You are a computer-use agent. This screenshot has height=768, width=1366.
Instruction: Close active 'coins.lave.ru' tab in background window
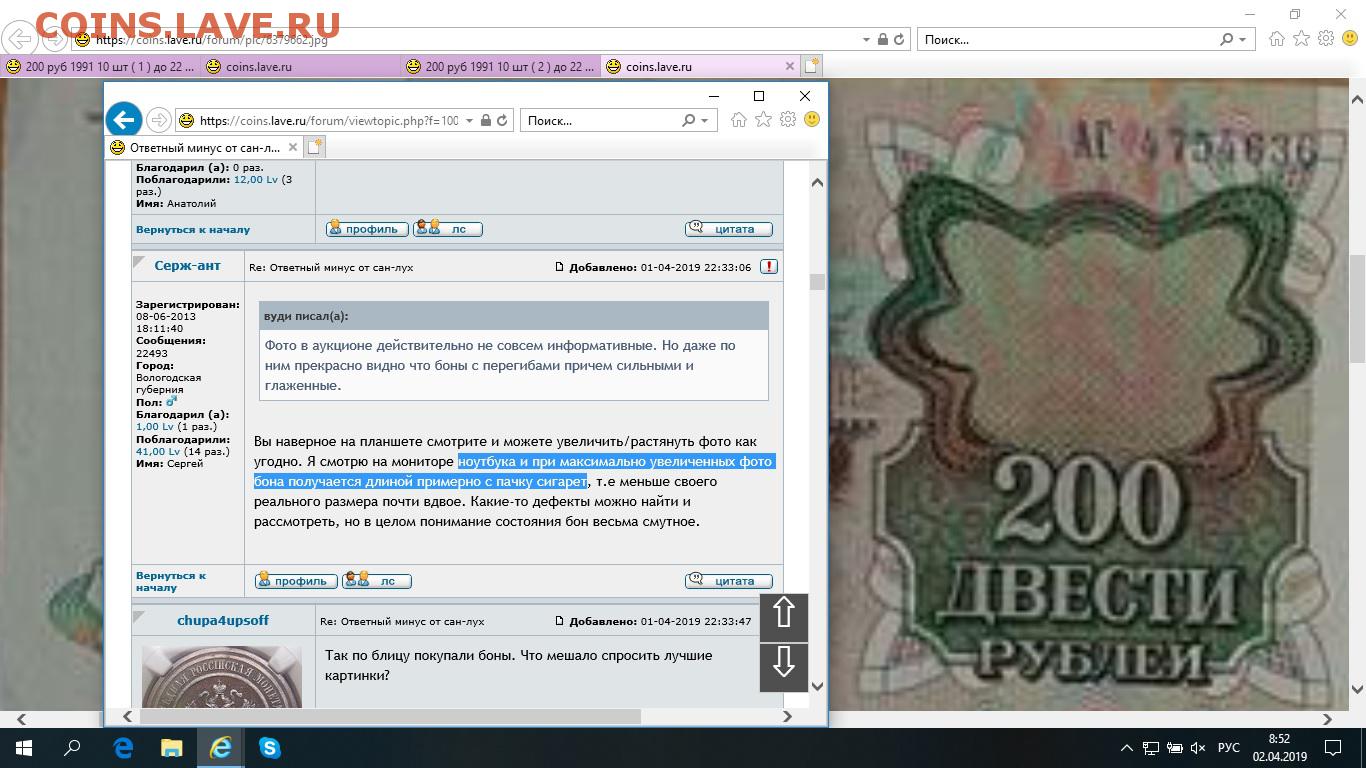tap(790, 67)
